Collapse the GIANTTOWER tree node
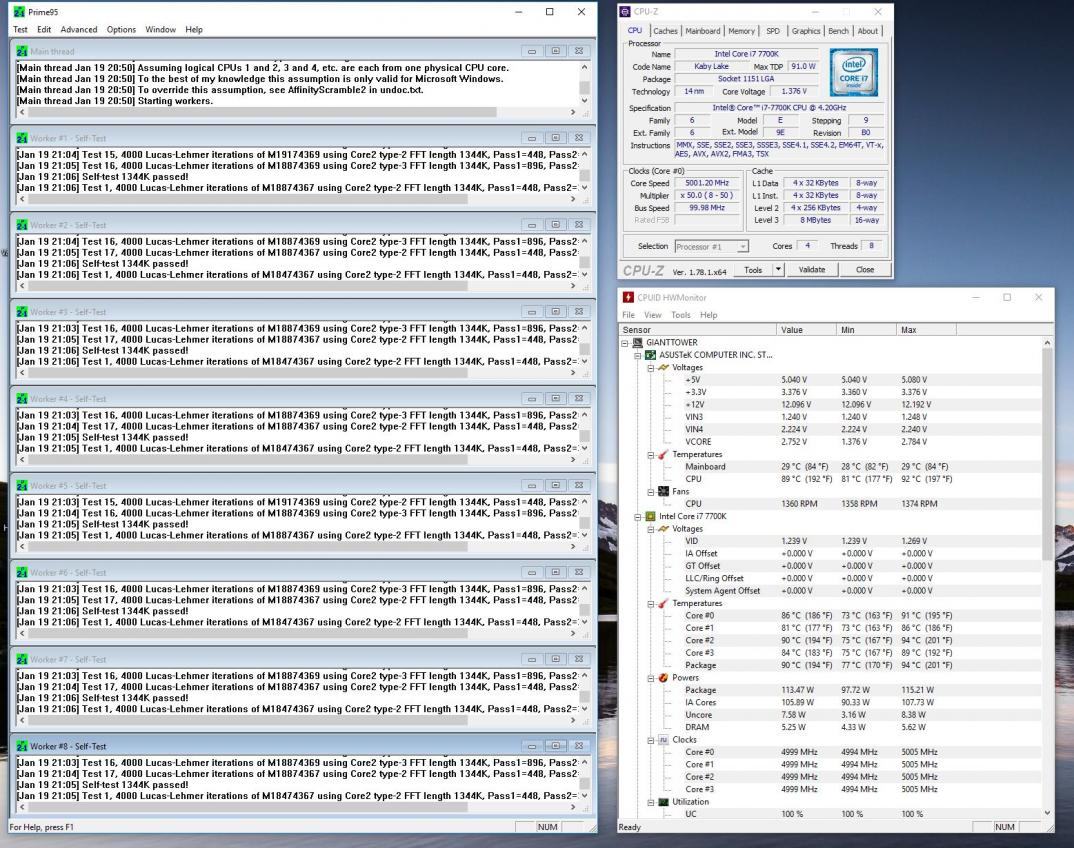Viewport: 1074px width, 848px height. [x=625, y=342]
